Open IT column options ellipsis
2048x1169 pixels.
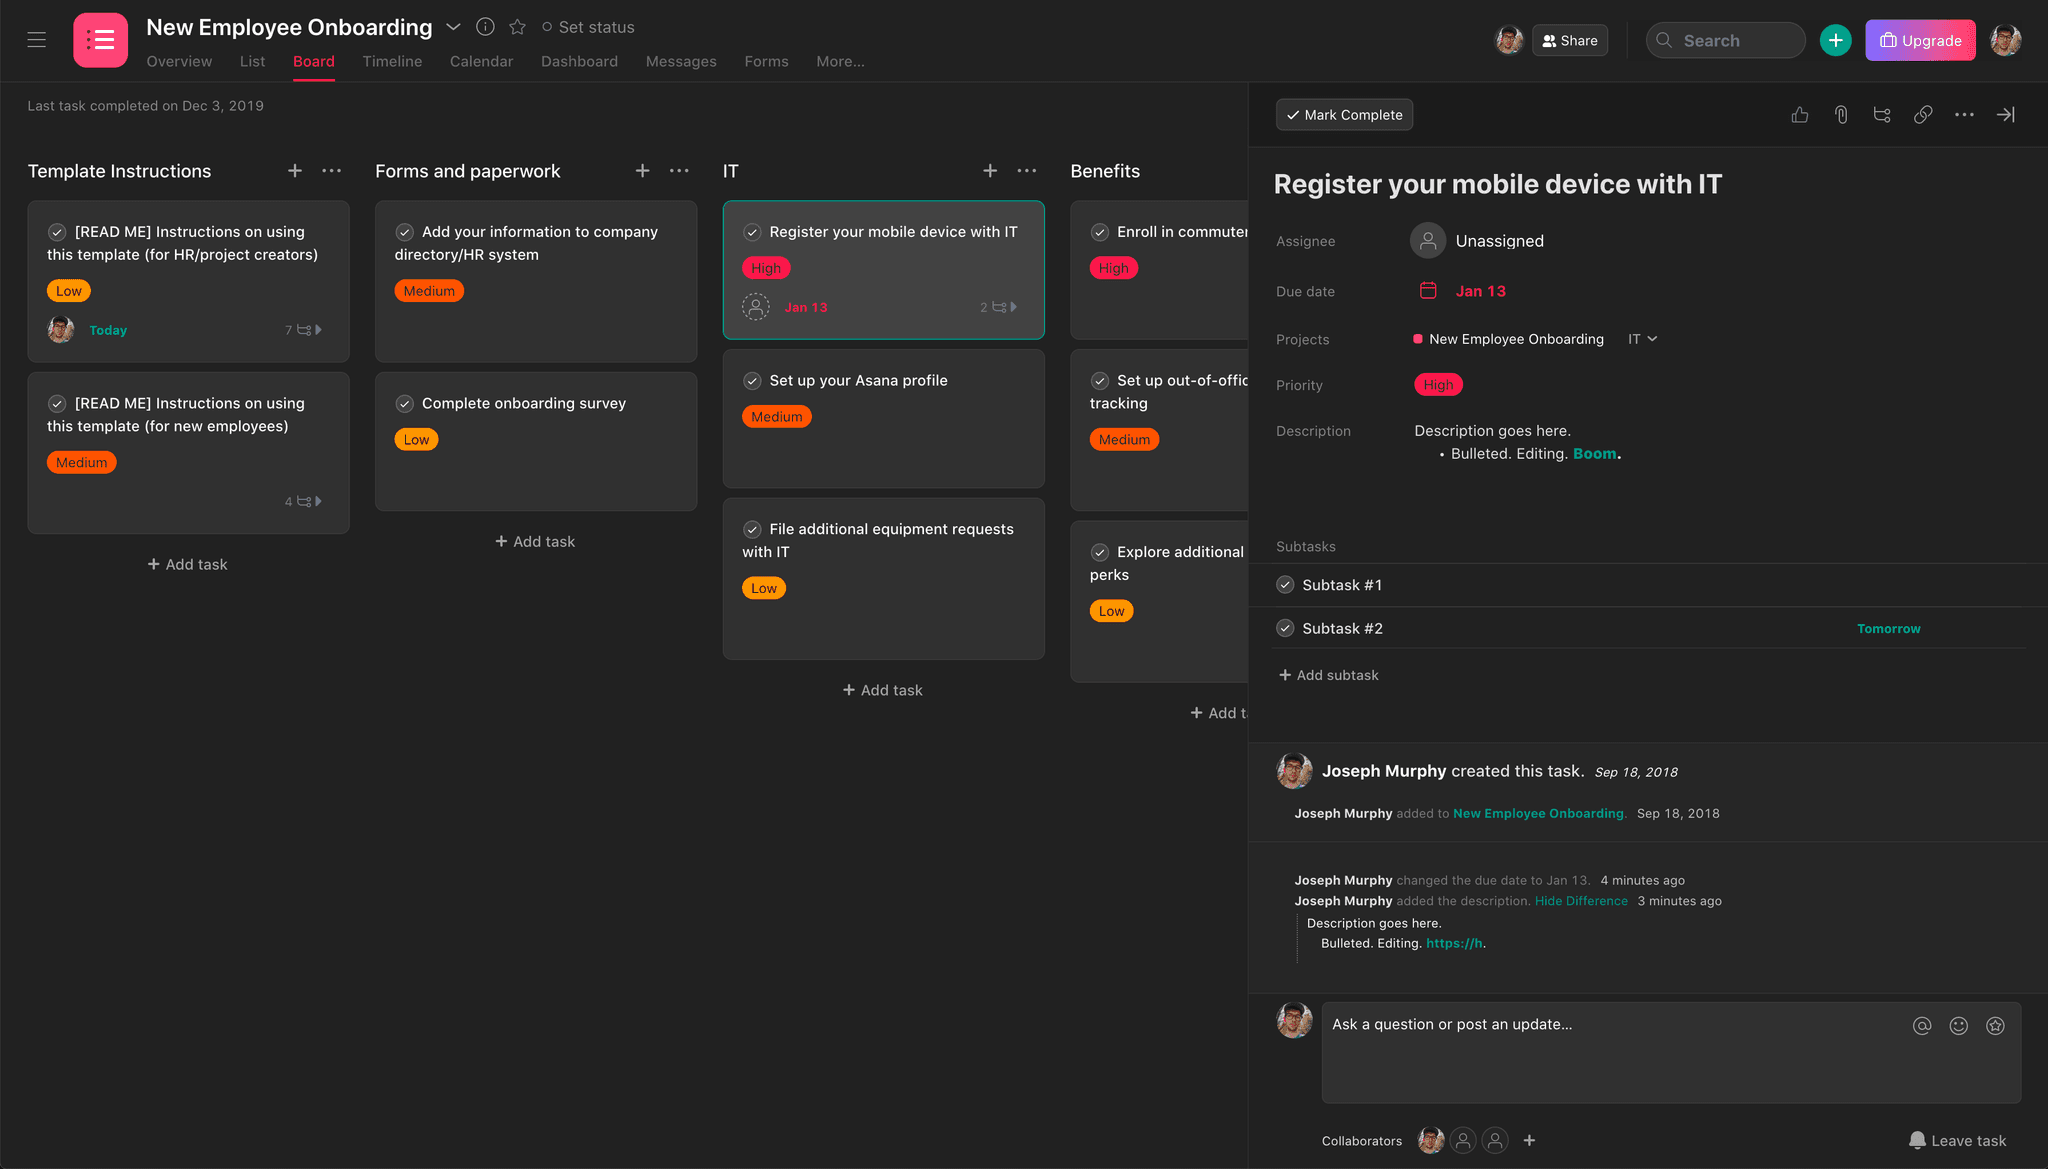tap(1027, 171)
